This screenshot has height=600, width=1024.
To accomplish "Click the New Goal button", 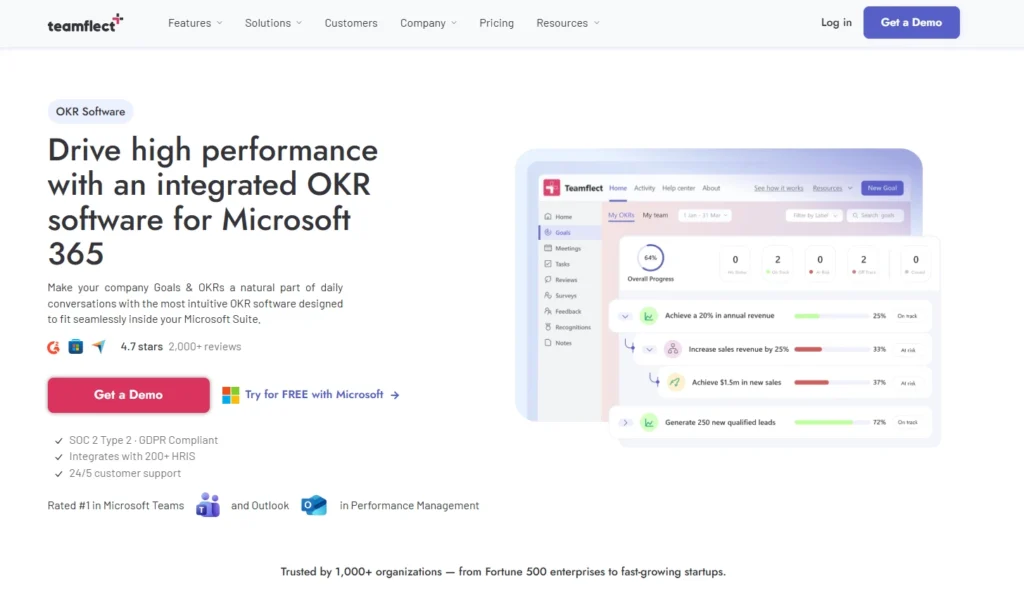I will point(882,188).
